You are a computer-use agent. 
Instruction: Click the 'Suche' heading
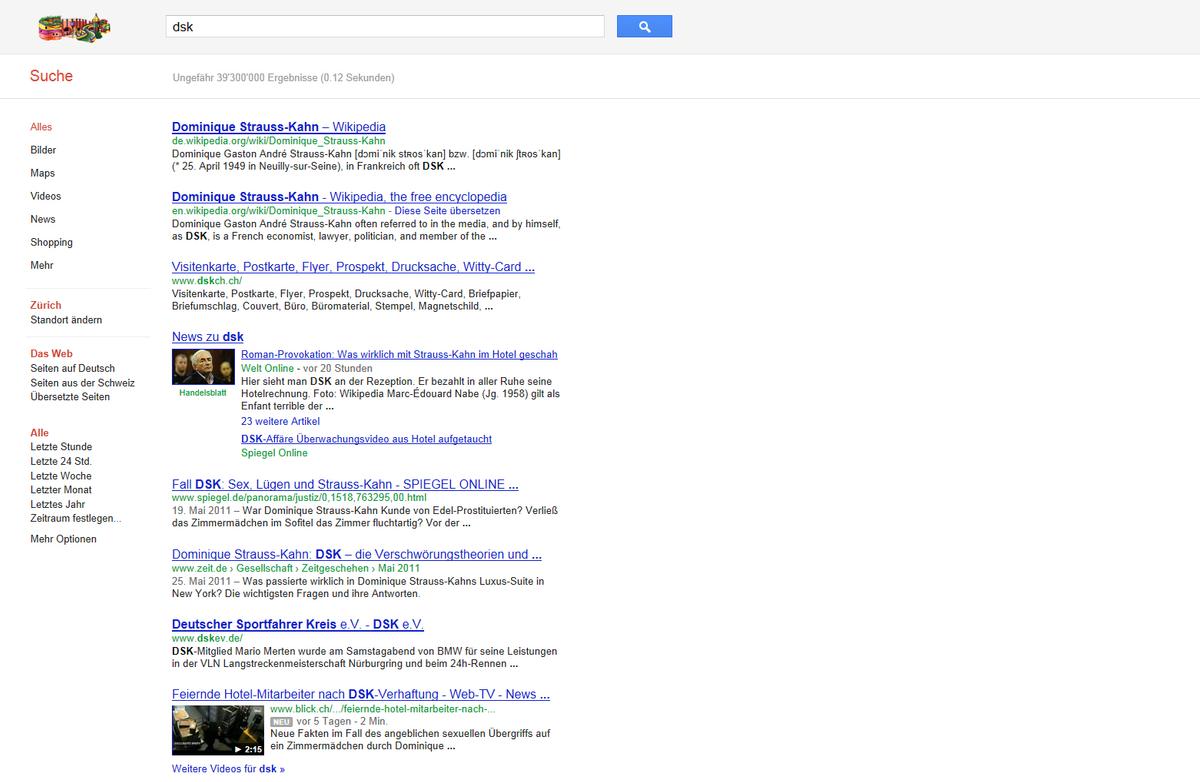pyautogui.click(x=51, y=76)
